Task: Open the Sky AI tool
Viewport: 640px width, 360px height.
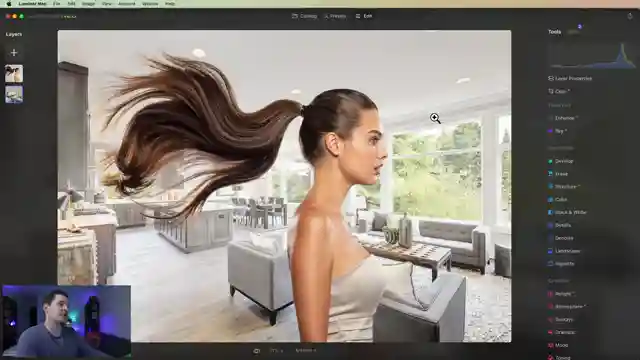Action: (558, 131)
